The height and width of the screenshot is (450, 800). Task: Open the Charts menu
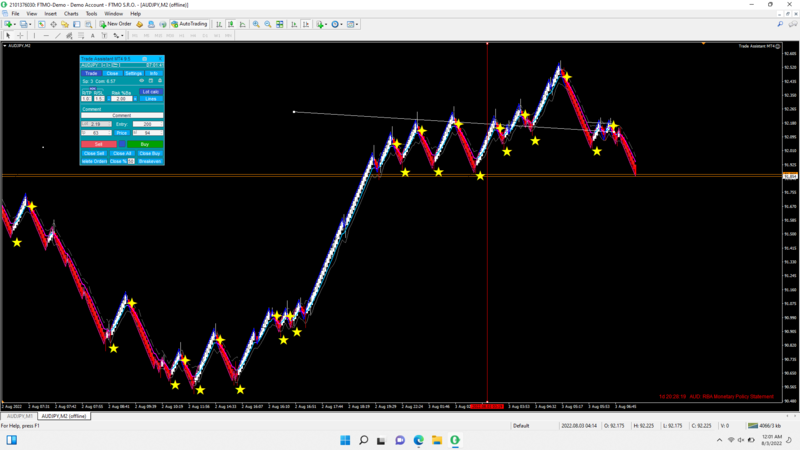[x=71, y=14]
